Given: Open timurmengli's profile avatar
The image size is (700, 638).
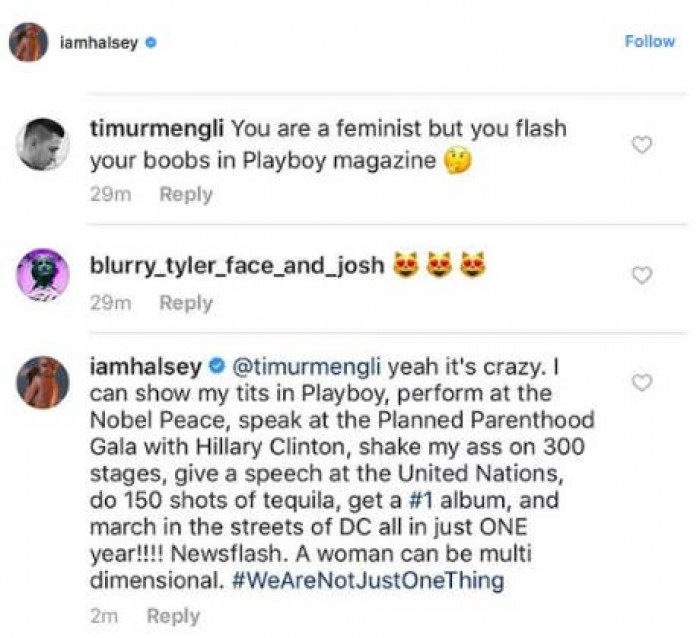Looking at the screenshot, I should coord(42,144).
